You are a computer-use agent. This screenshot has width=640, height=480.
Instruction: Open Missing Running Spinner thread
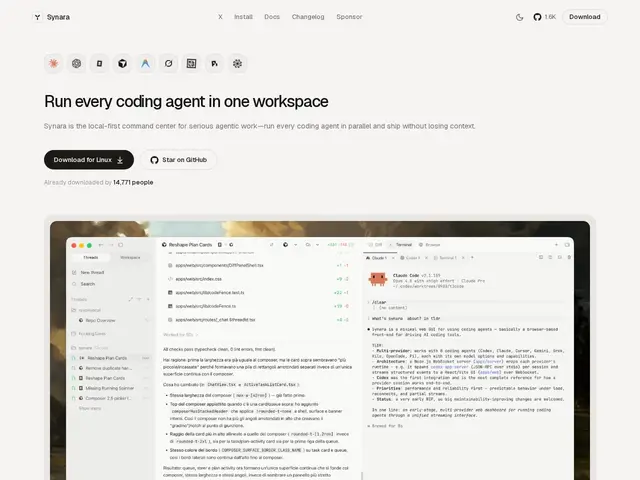point(109,388)
